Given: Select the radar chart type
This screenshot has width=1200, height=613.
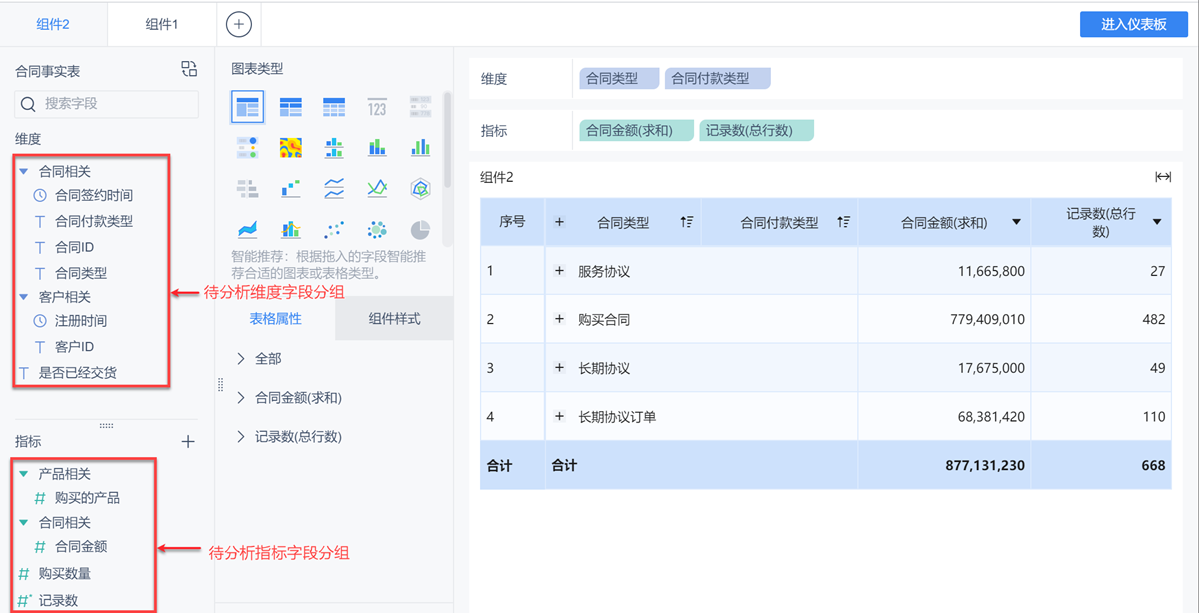Looking at the screenshot, I should (x=420, y=188).
